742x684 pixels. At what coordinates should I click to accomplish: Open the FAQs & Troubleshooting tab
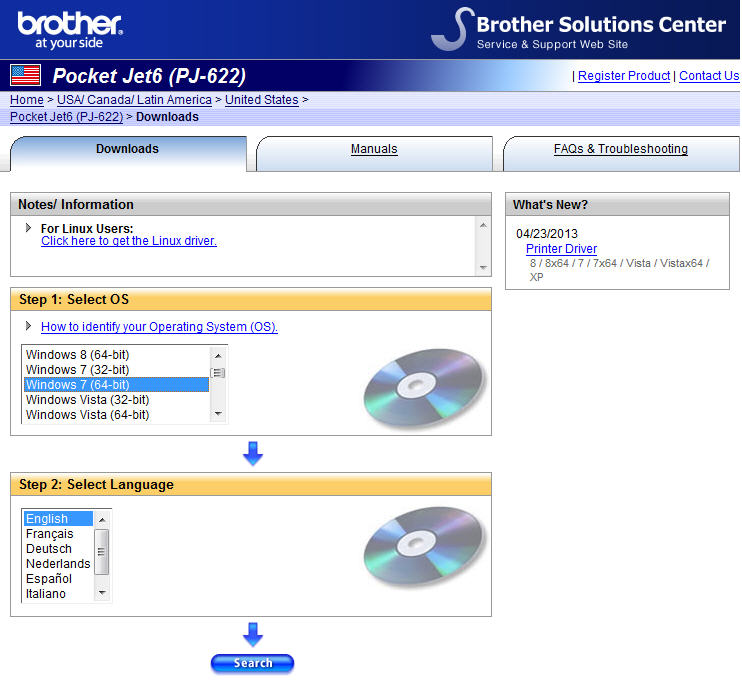620,150
